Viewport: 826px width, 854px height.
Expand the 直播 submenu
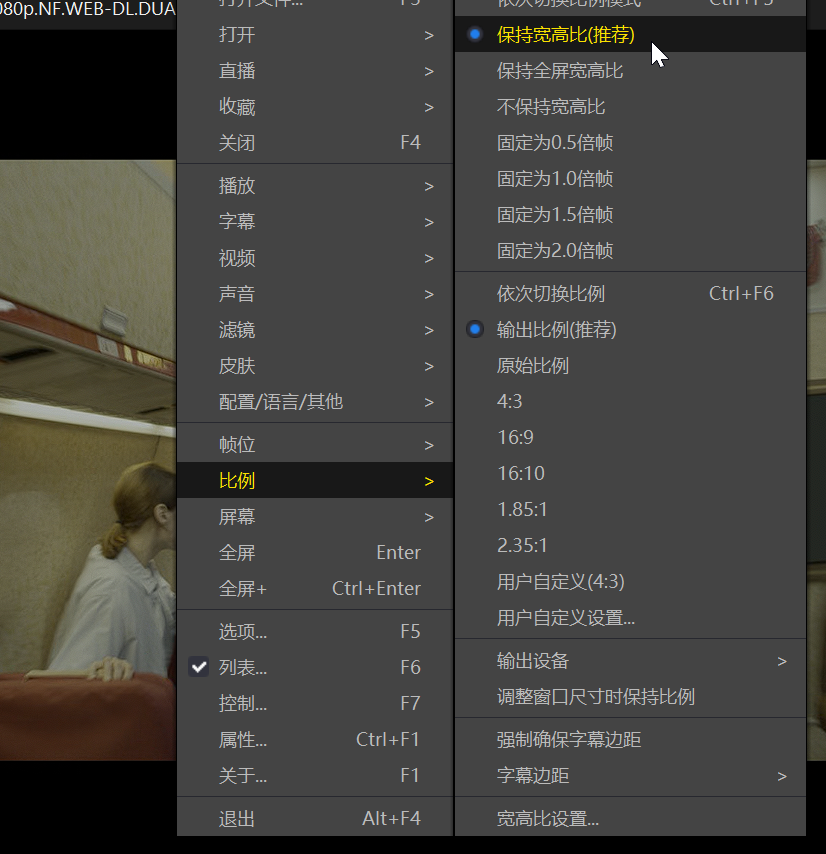(x=315, y=71)
